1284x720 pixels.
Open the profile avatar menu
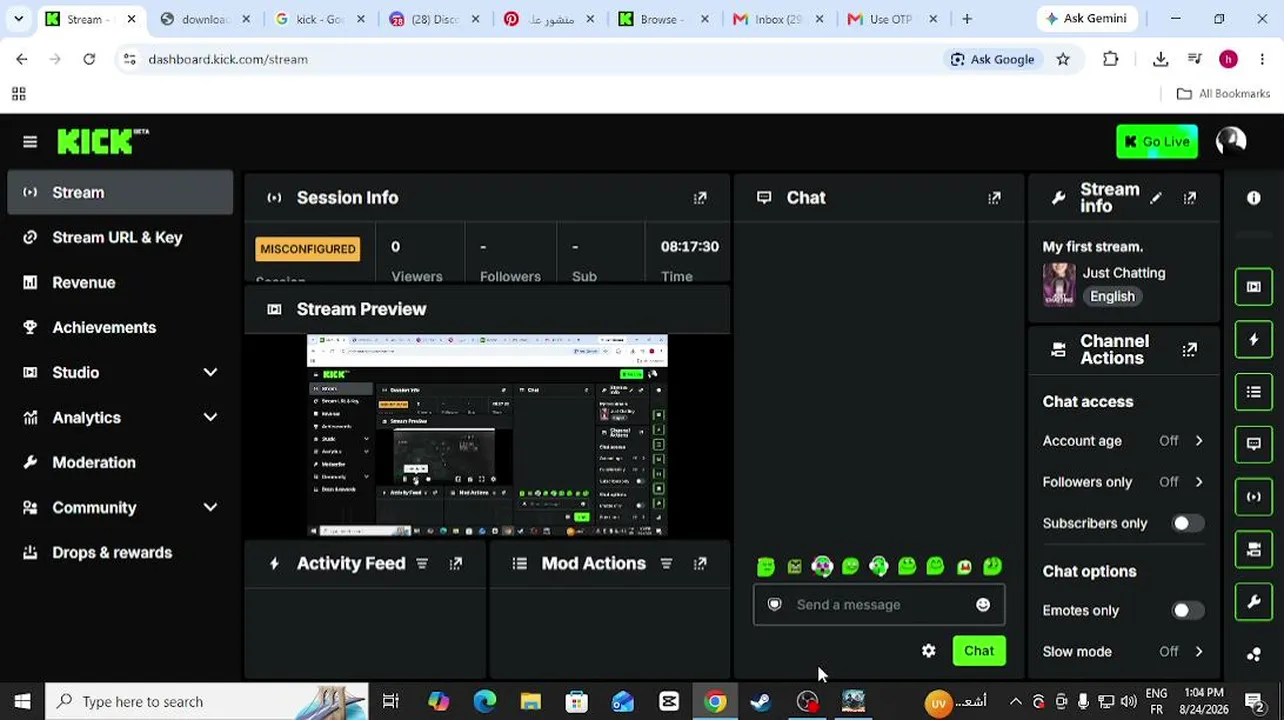[1231, 142]
